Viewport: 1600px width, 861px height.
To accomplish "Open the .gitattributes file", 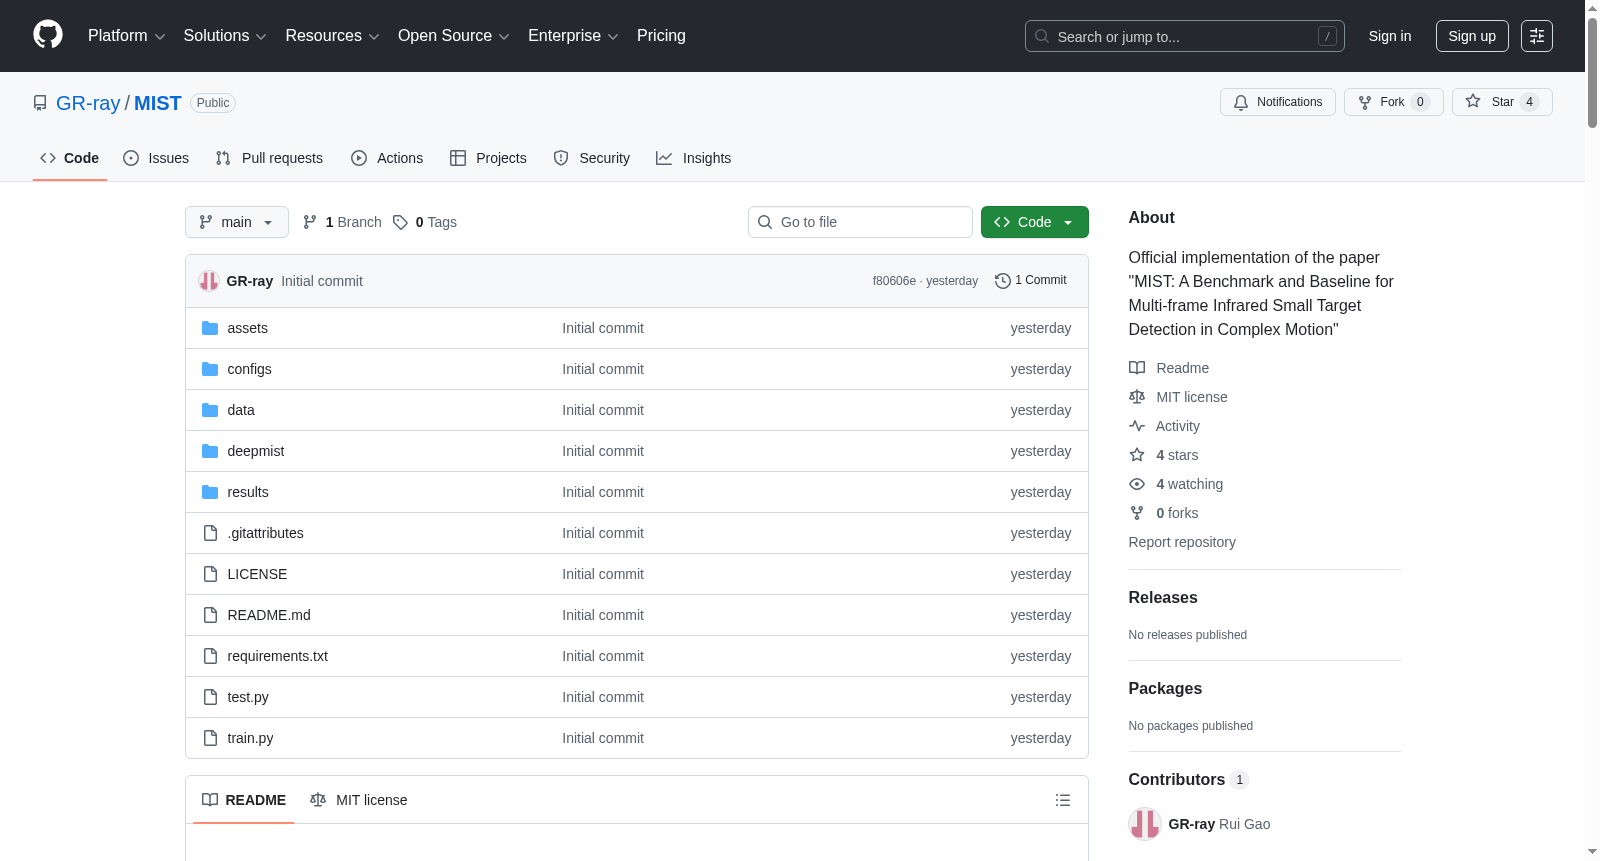I will (x=265, y=533).
